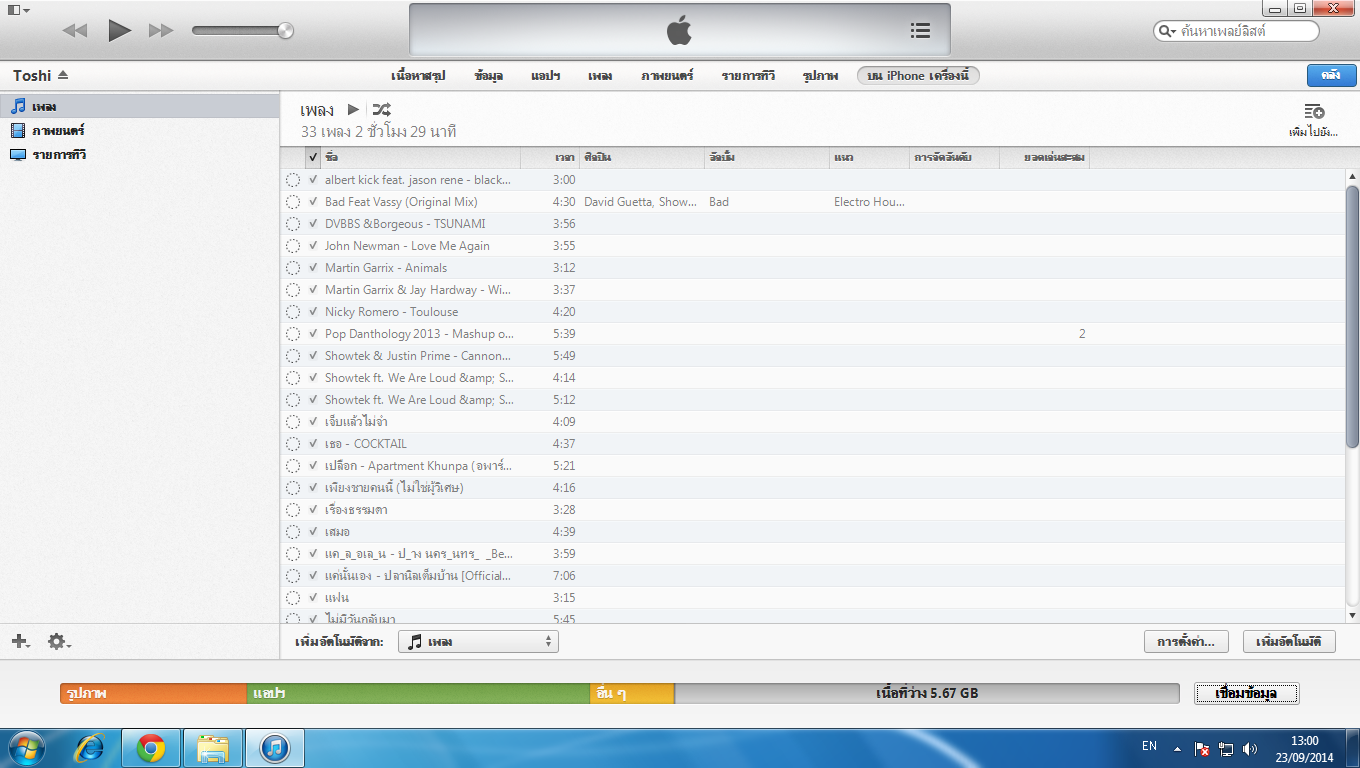This screenshot has width=1360, height=768.
Task: Click the Action Center flag in system tray
Action: point(1203,748)
